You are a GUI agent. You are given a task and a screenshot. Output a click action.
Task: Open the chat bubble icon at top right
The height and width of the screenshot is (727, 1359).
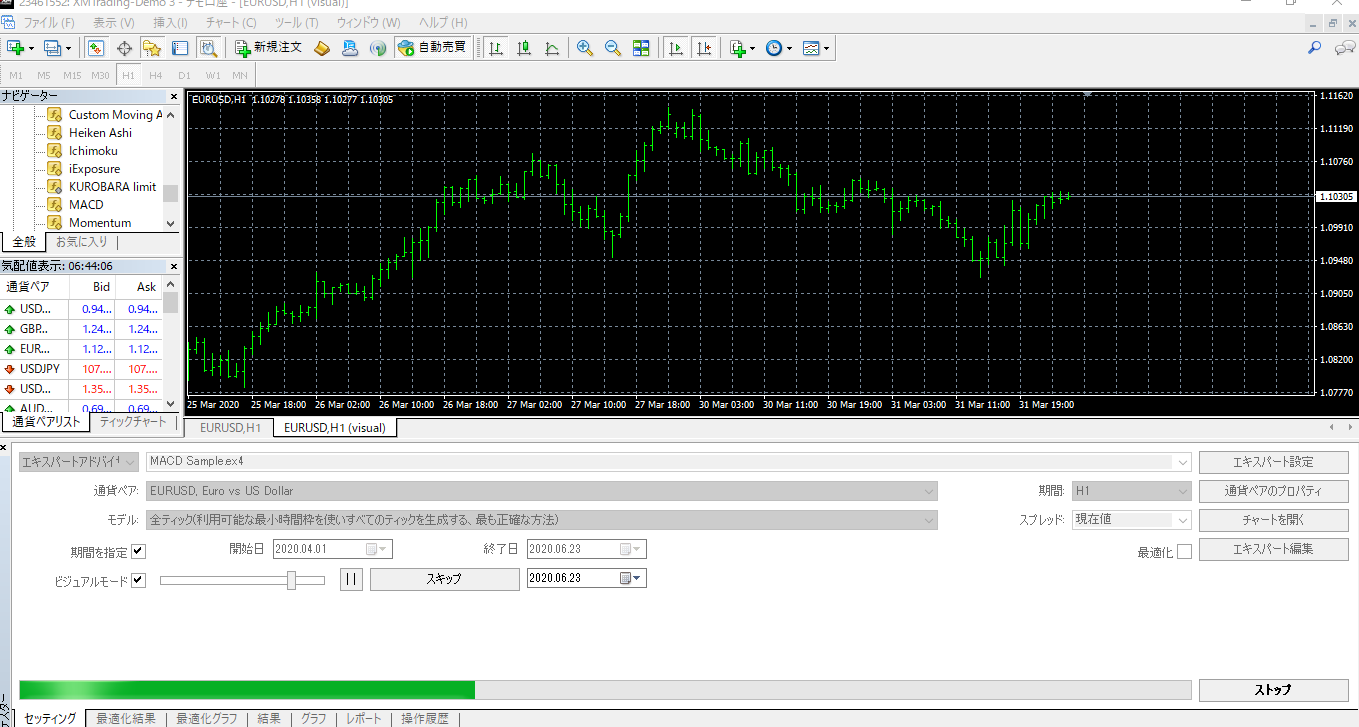[x=1345, y=47]
